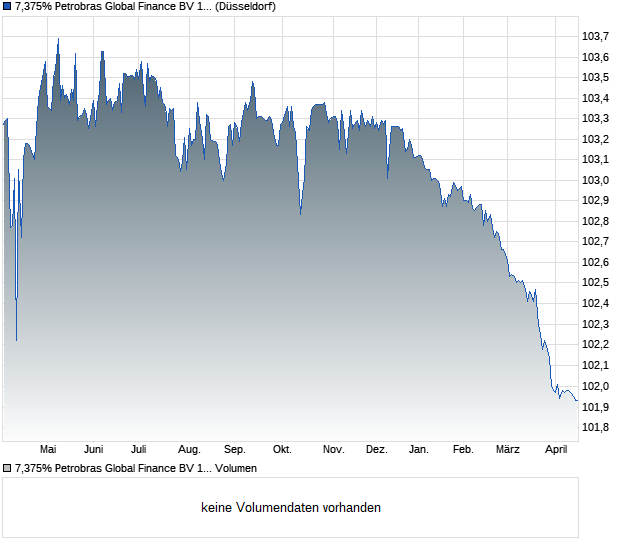The height and width of the screenshot is (546, 620).
Task: Click the 'April' month label
Action: point(556,450)
